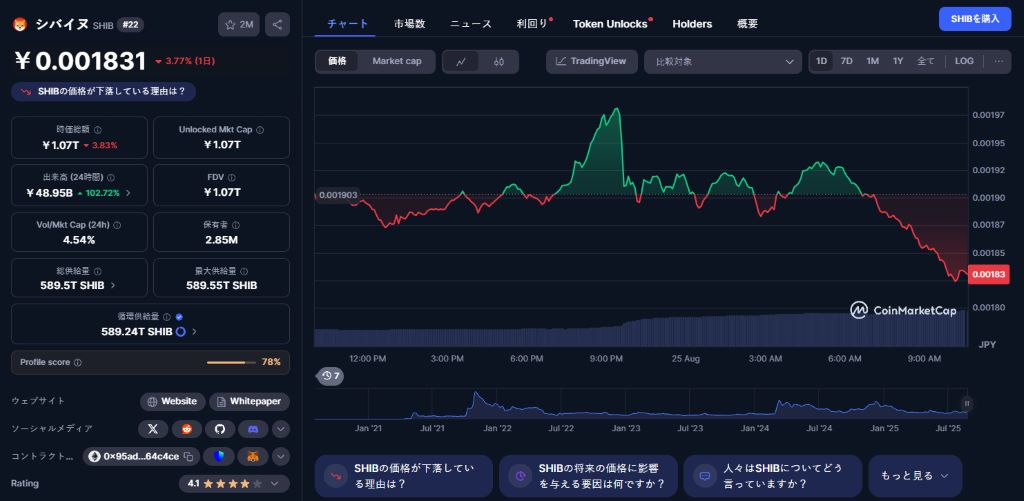Click info icon next to 保有者

(236, 225)
